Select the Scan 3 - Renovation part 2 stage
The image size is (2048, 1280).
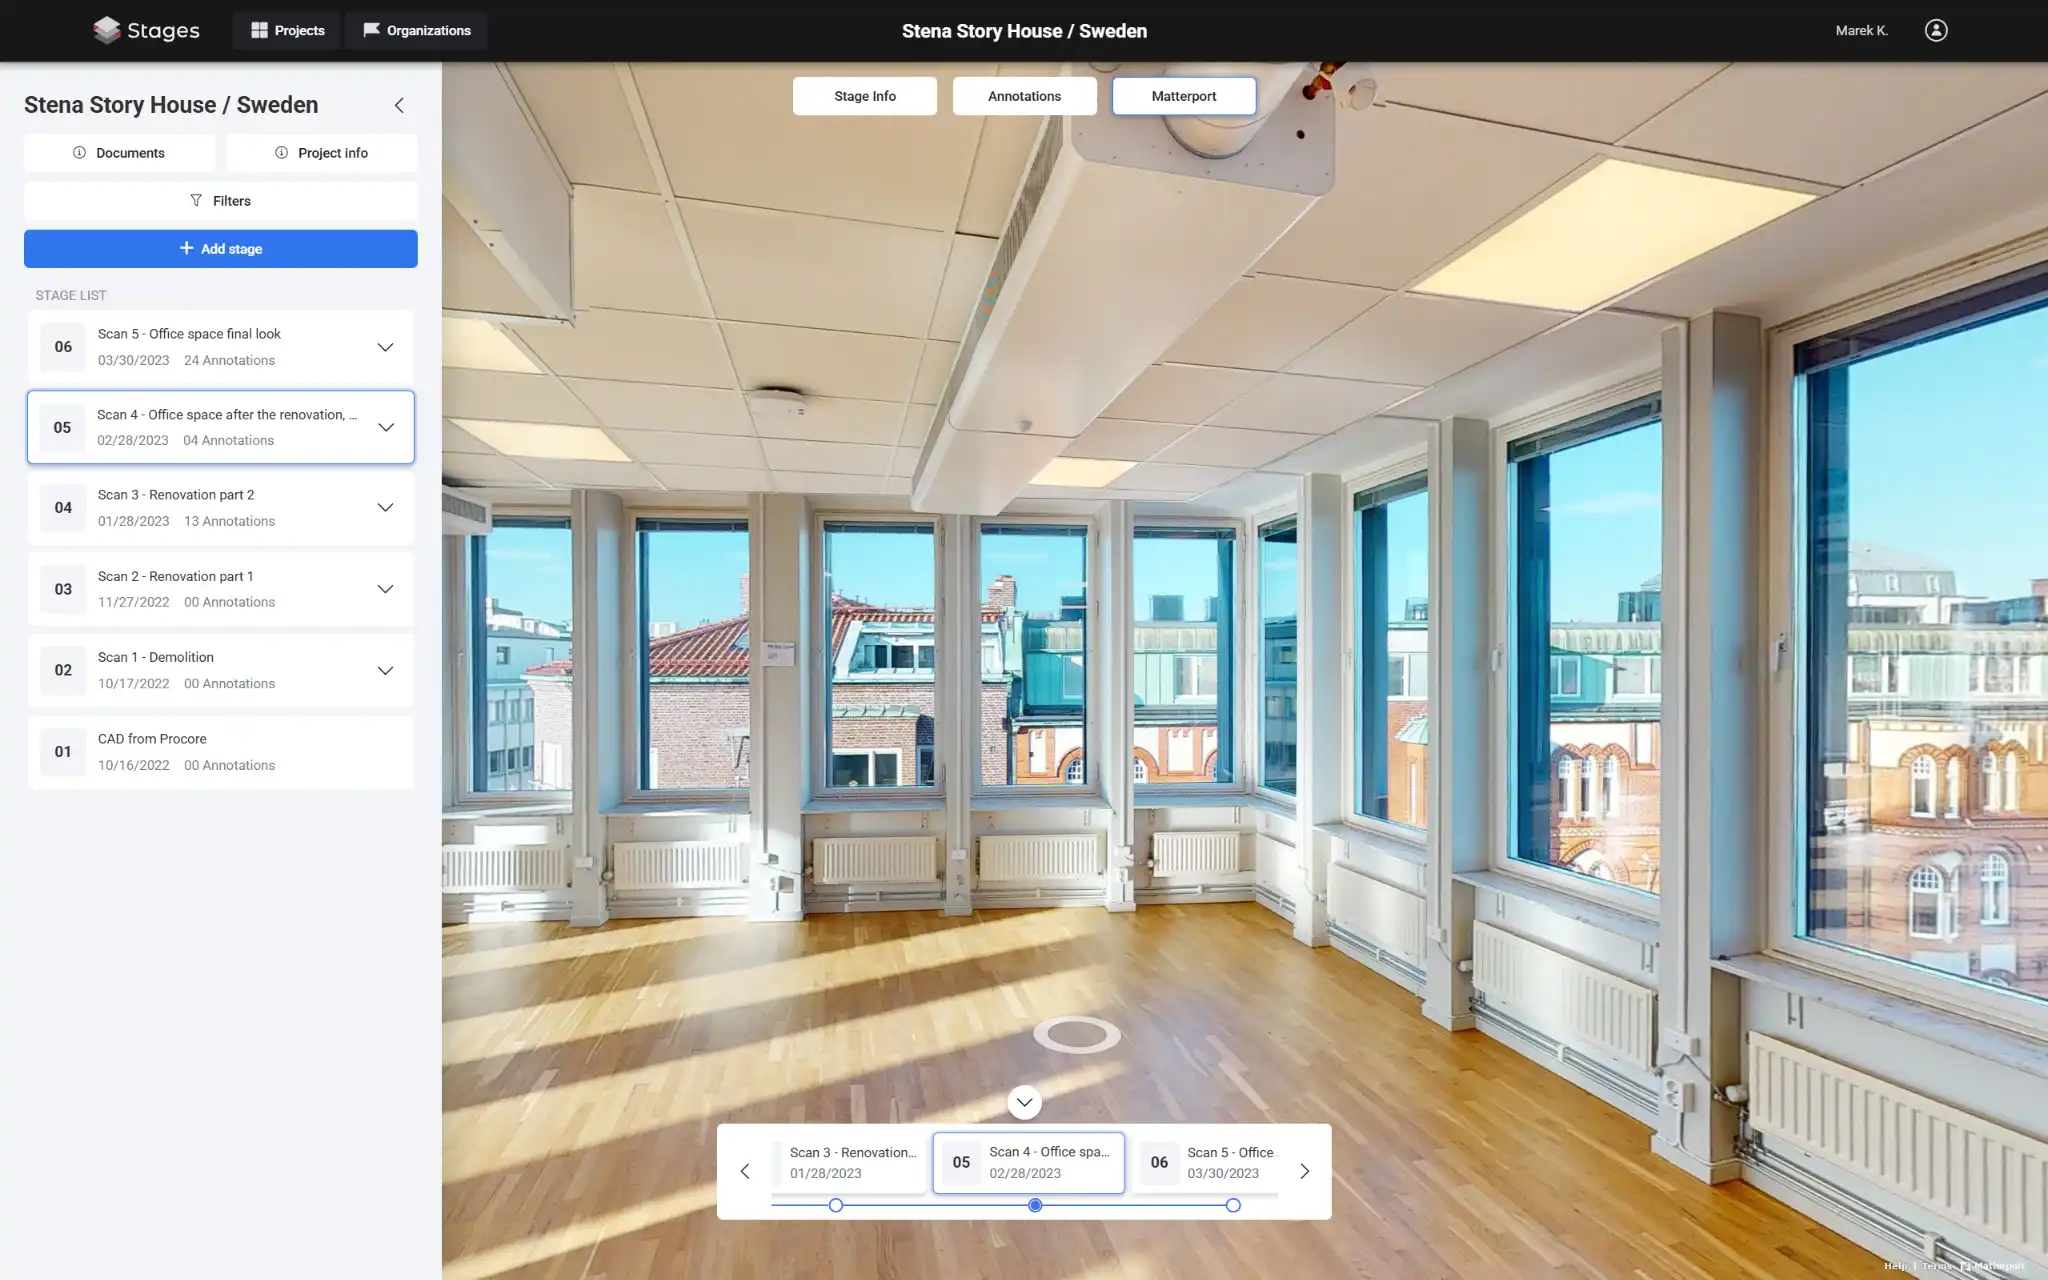coord(221,508)
